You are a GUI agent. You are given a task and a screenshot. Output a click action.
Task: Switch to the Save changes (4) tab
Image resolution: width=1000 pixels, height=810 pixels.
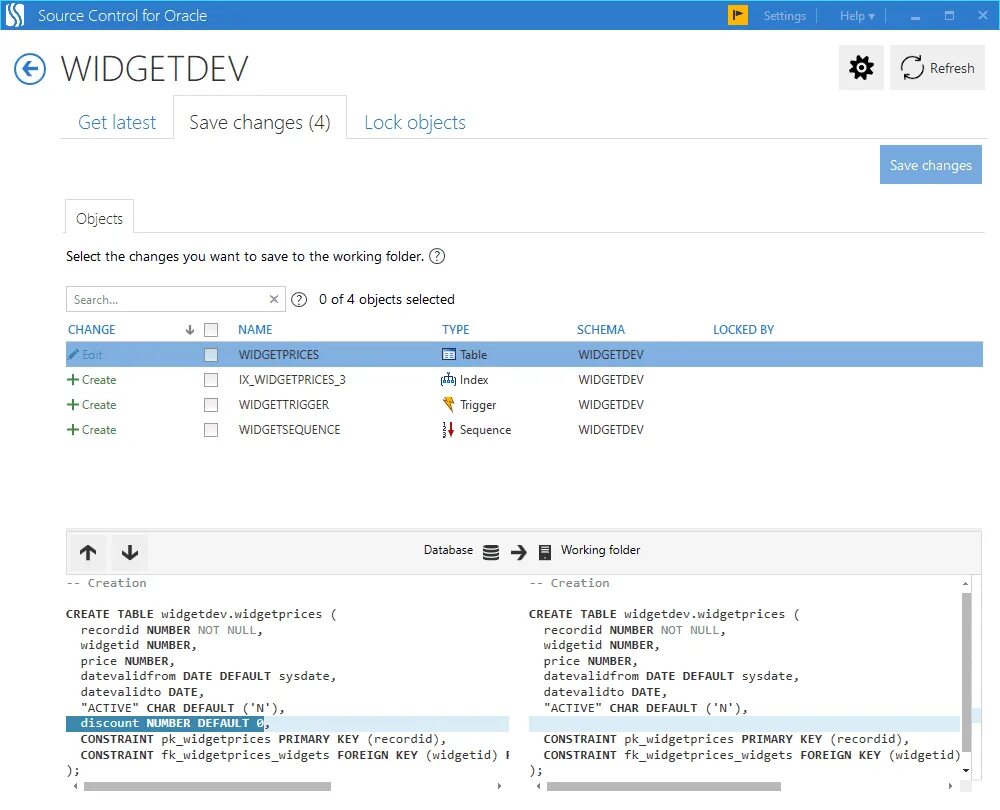(x=260, y=122)
